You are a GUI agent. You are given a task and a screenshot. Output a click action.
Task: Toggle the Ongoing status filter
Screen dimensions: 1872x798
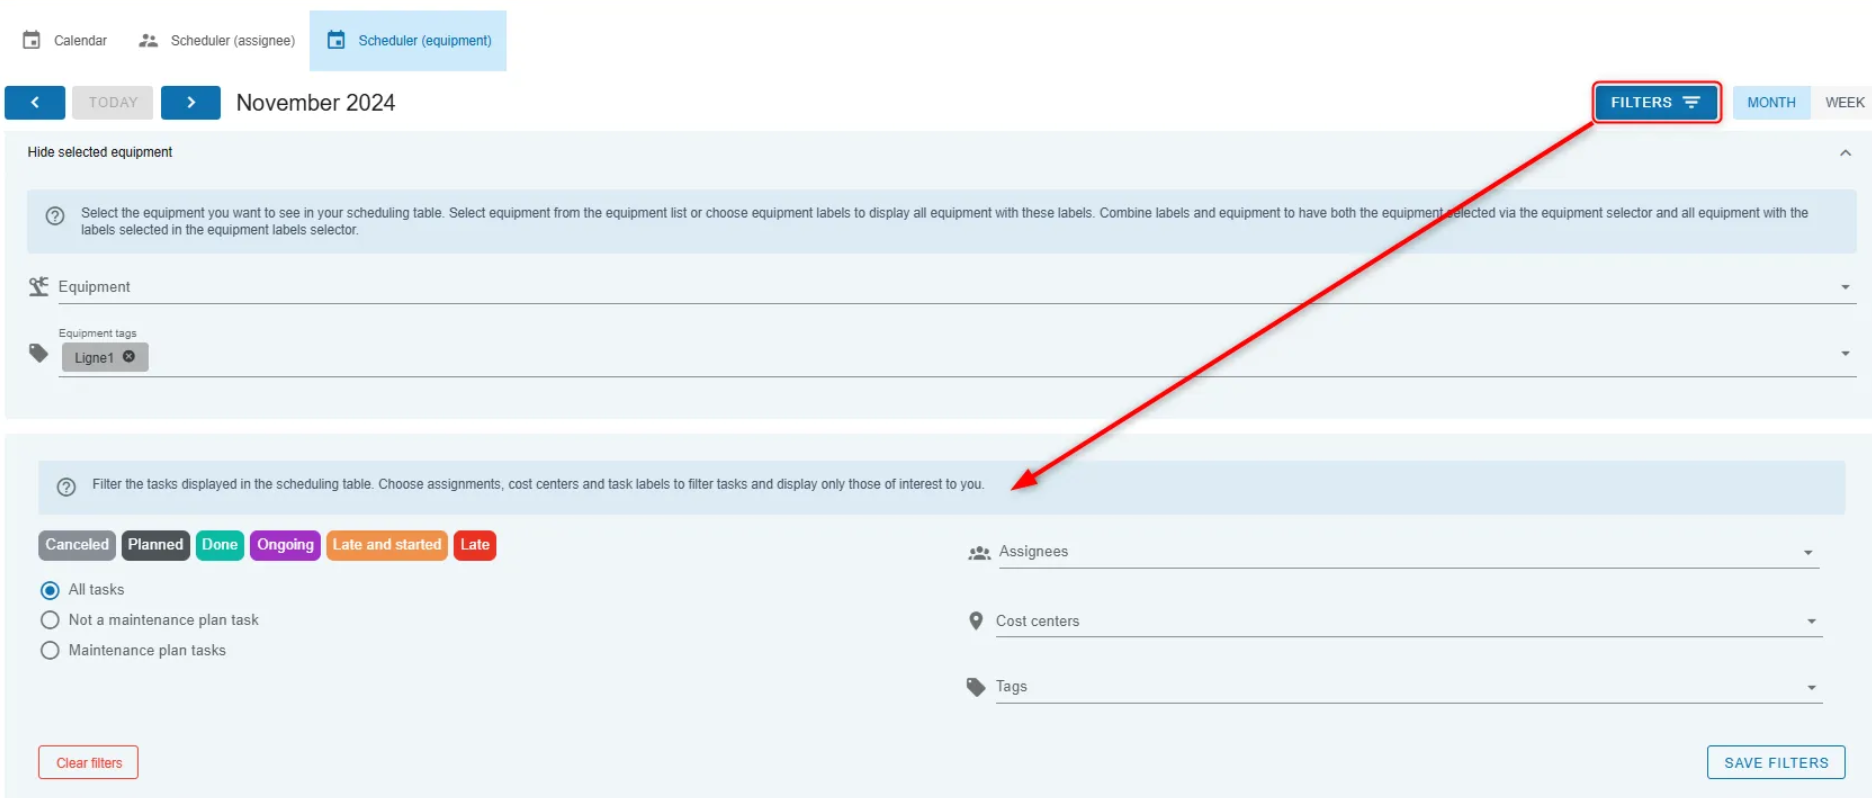[285, 545]
